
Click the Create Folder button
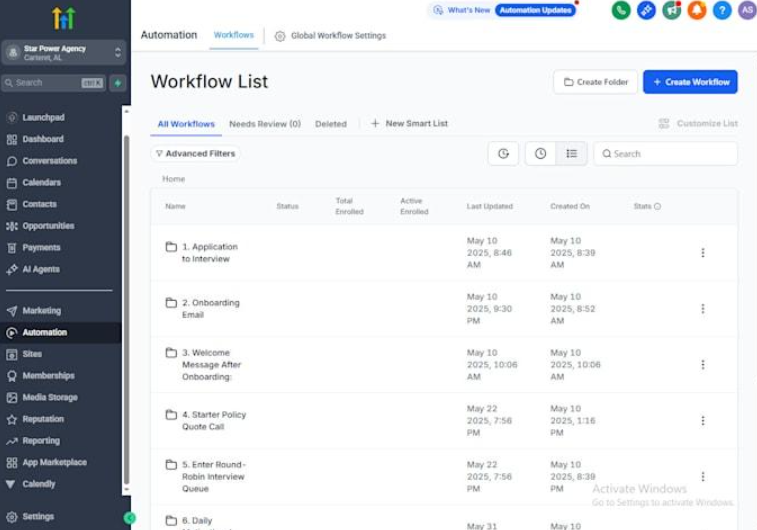coord(595,82)
